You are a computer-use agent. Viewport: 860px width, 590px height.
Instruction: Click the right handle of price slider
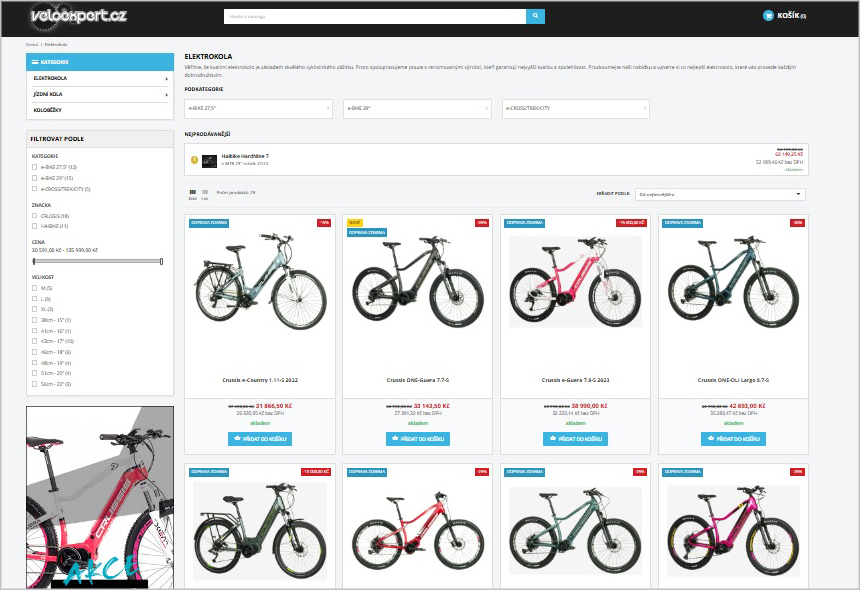click(x=161, y=262)
